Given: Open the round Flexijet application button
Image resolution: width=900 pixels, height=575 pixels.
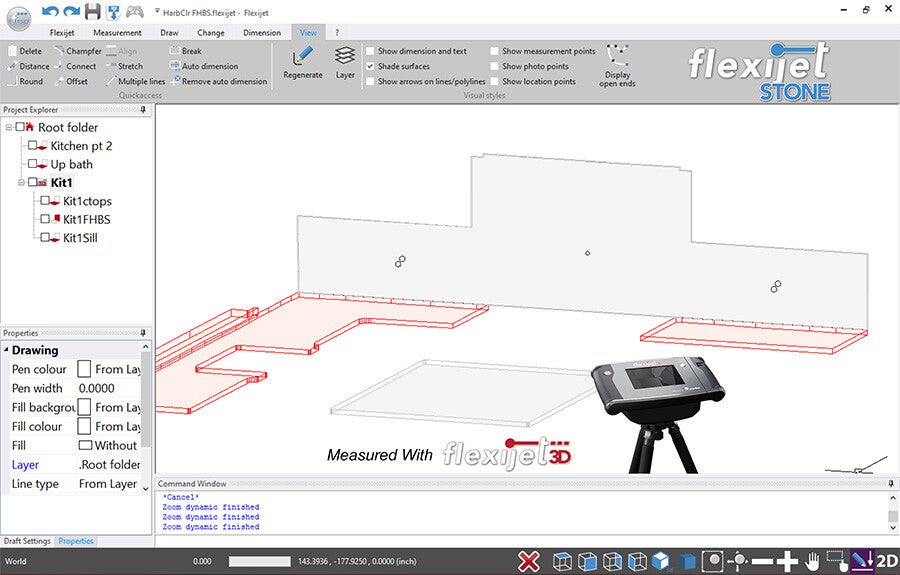Looking at the screenshot, I should coord(19,18).
